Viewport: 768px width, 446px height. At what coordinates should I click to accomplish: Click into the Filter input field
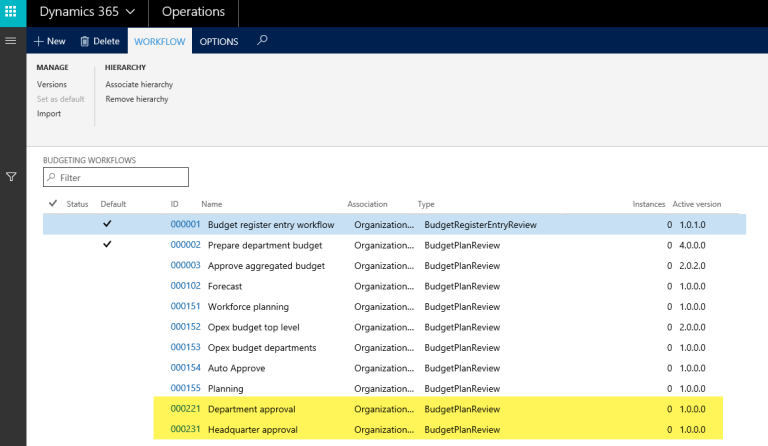(120, 177)
